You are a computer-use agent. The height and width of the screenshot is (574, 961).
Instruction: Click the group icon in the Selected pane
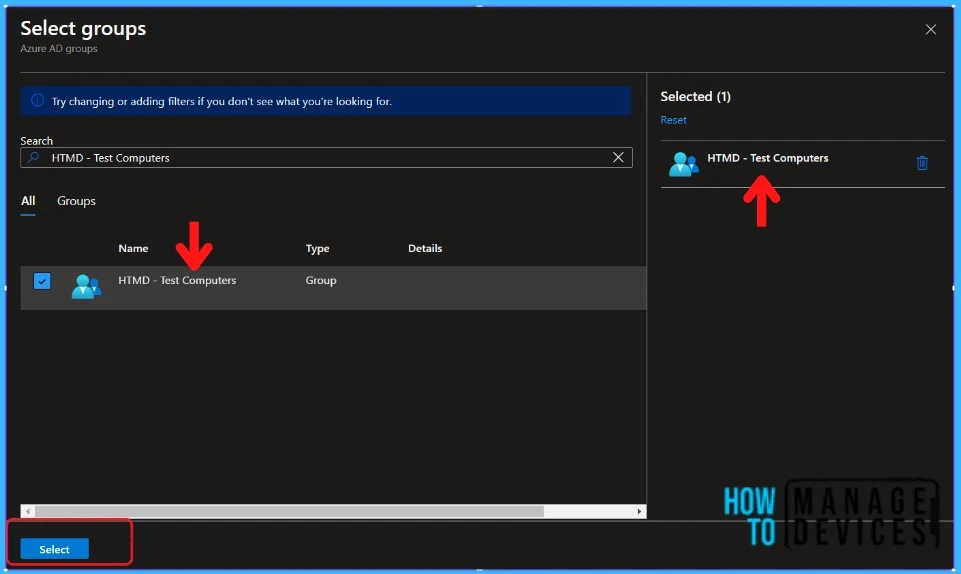pyautogui.click(x=683, y=164)
